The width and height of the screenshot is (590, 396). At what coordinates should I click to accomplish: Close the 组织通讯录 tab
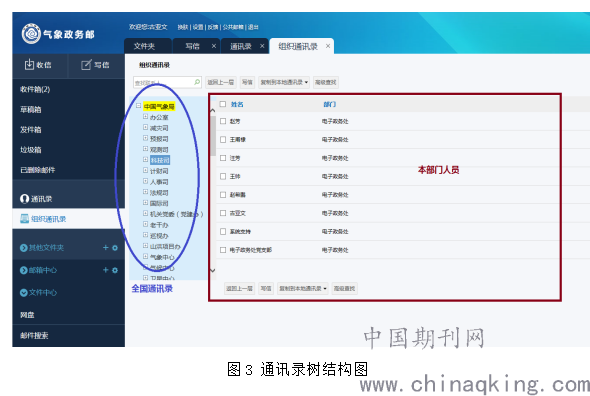pyautogui.click(x=328, y=46)
